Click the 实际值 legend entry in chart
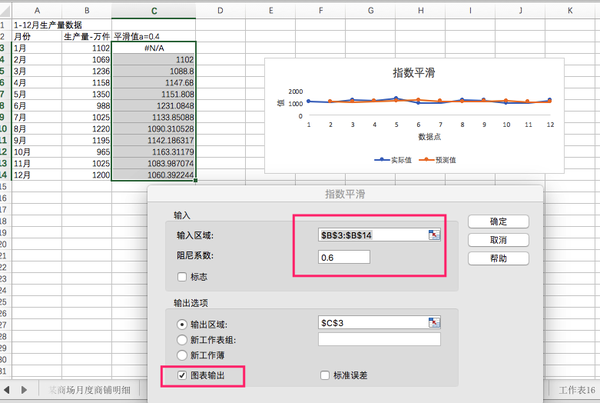The image size is (600, 403). [x=393, y=160]
